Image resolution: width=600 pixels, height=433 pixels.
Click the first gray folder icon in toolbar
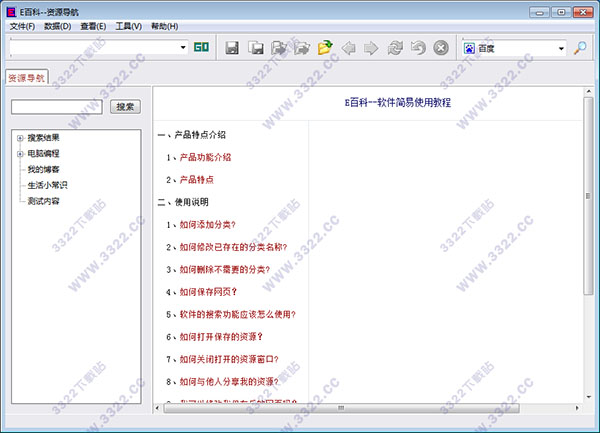click(279, 48)
